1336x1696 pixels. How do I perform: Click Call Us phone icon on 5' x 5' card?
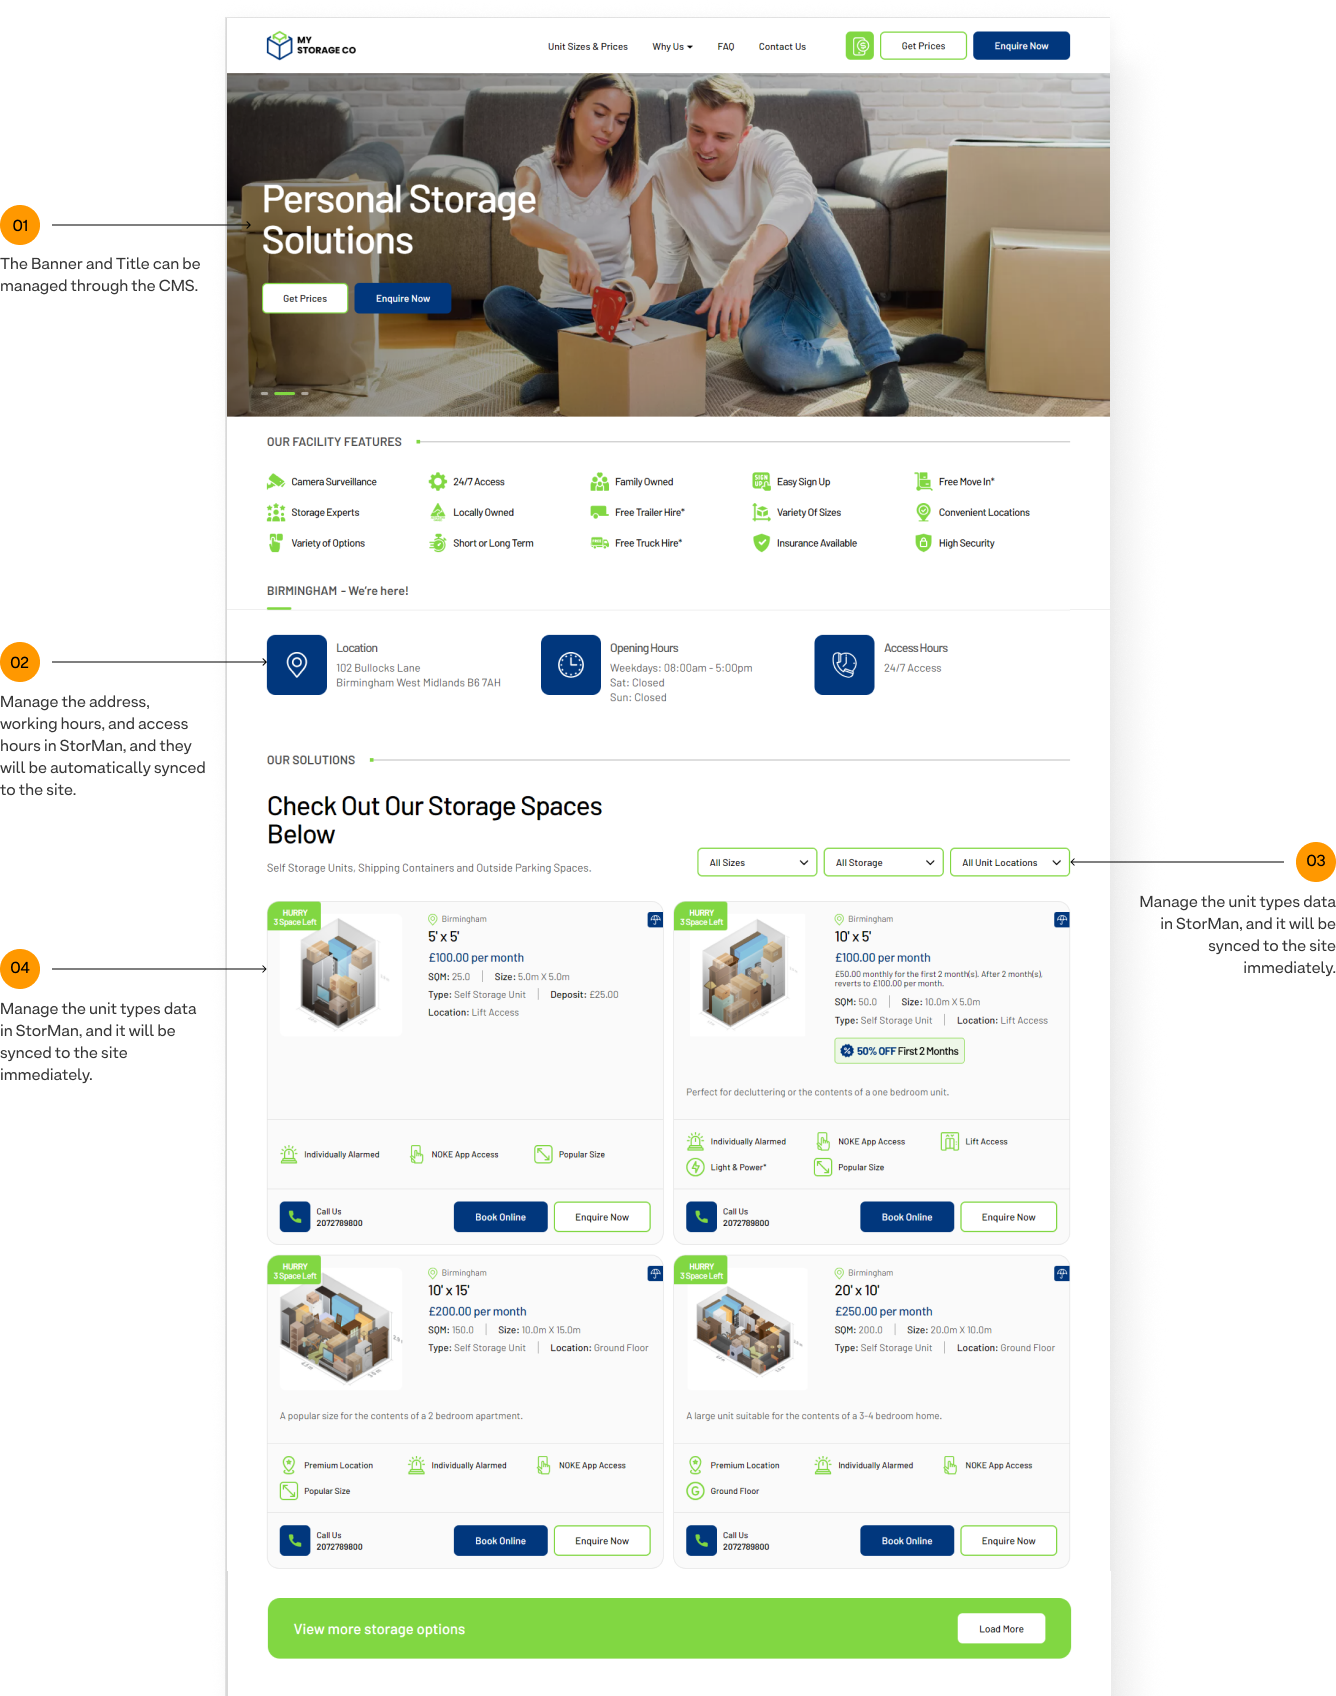(x=295, y=1217)
